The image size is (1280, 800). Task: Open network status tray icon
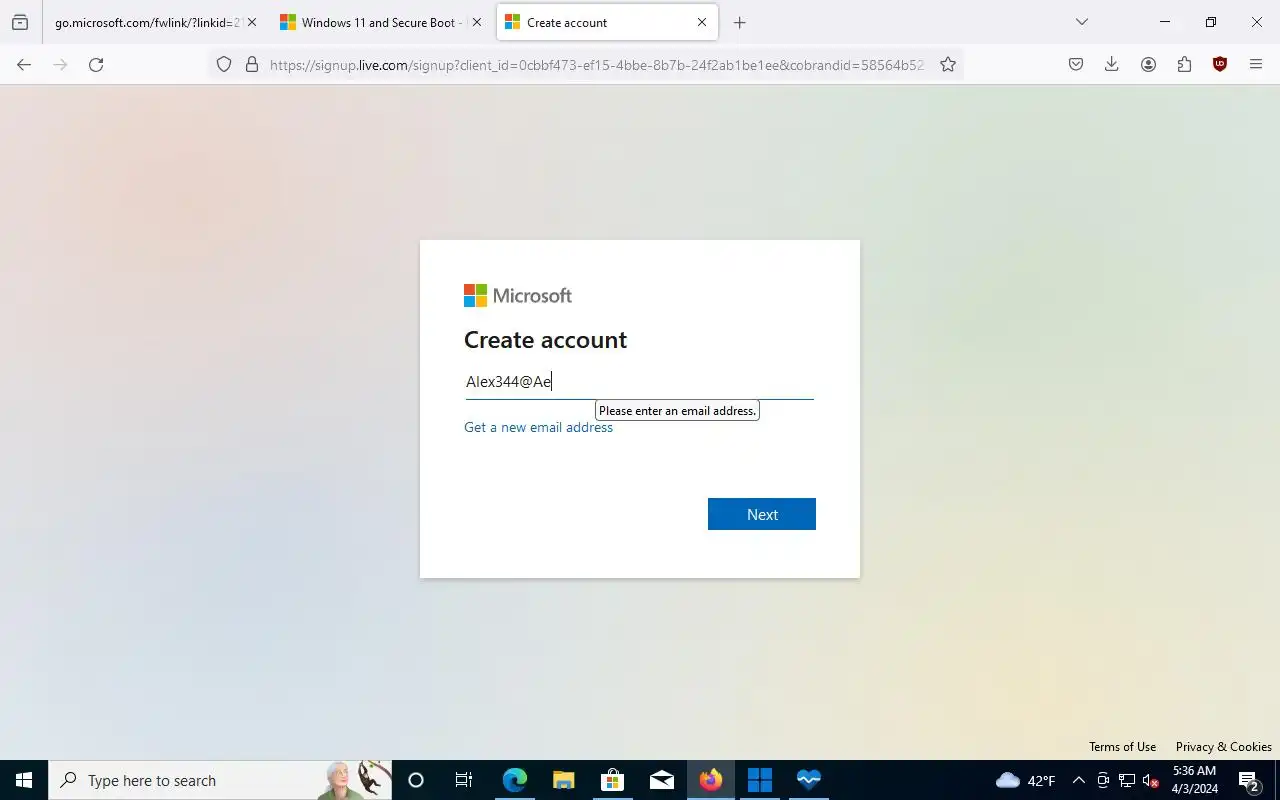1127,780
